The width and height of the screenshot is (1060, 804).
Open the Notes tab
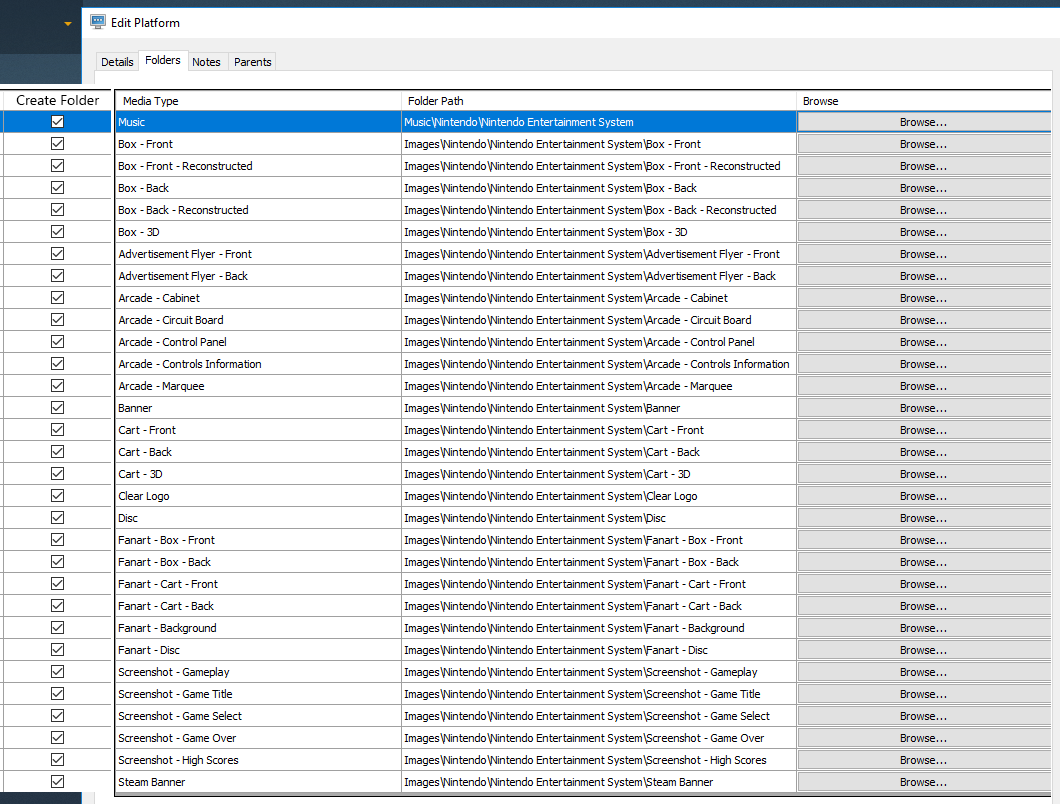coord(206,62)
